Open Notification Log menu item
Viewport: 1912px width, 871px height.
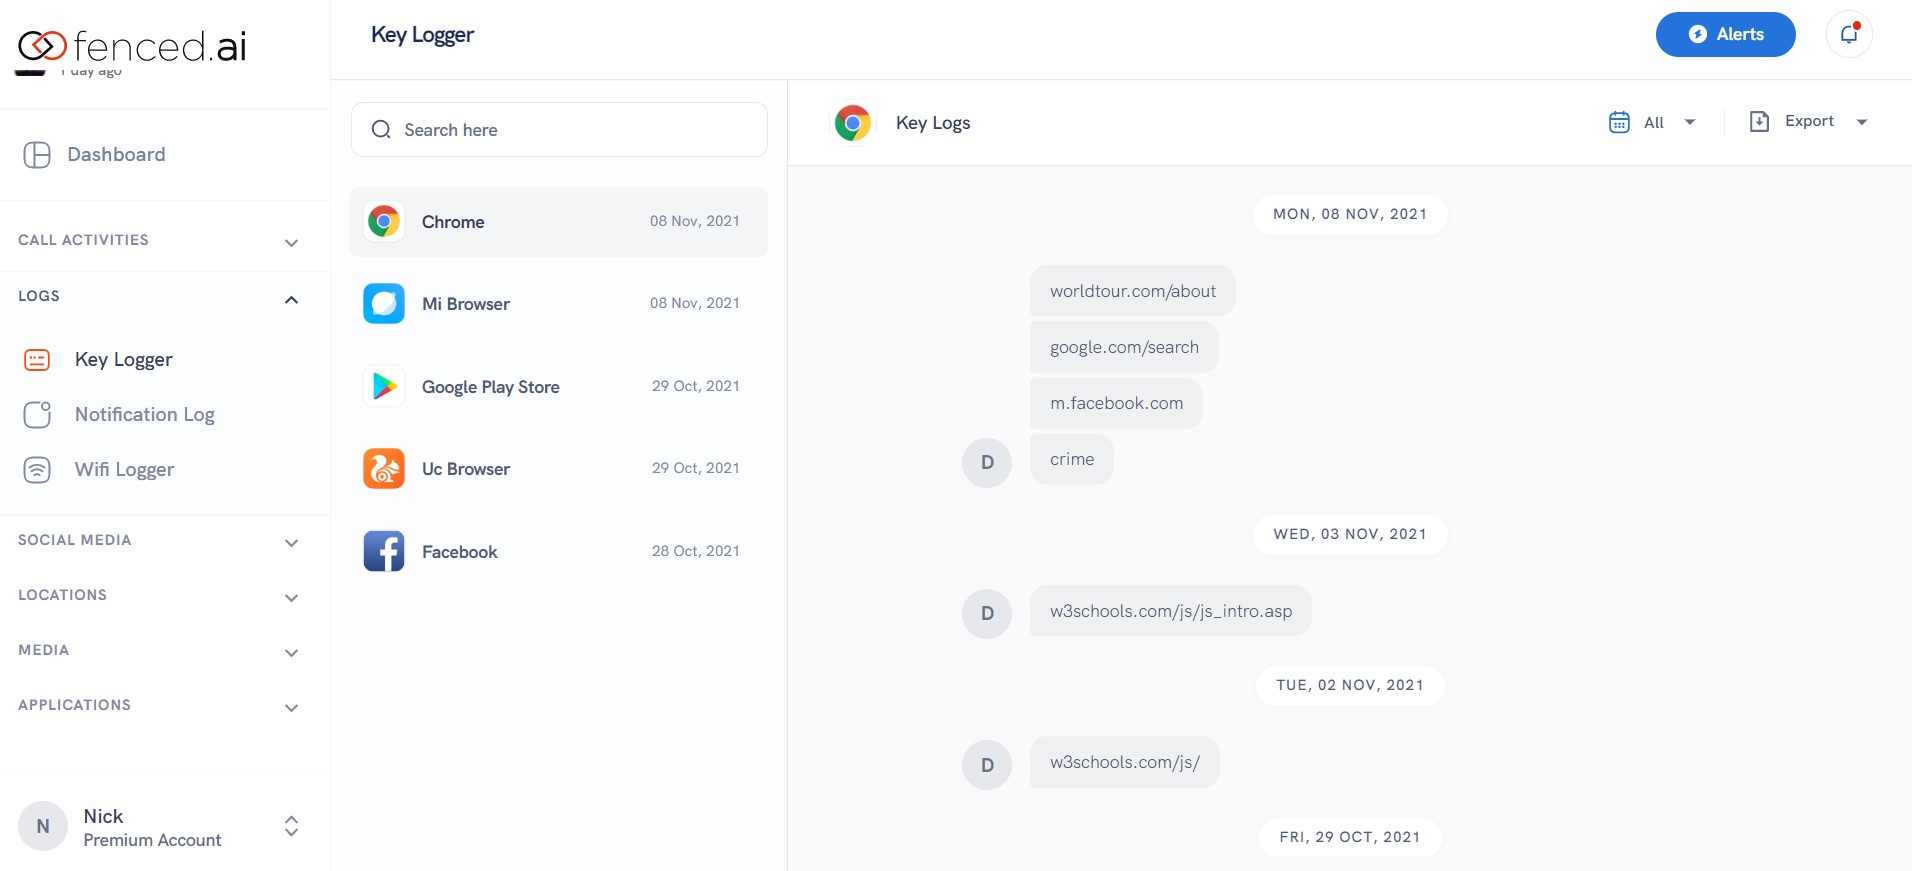(x=145, y=415)
